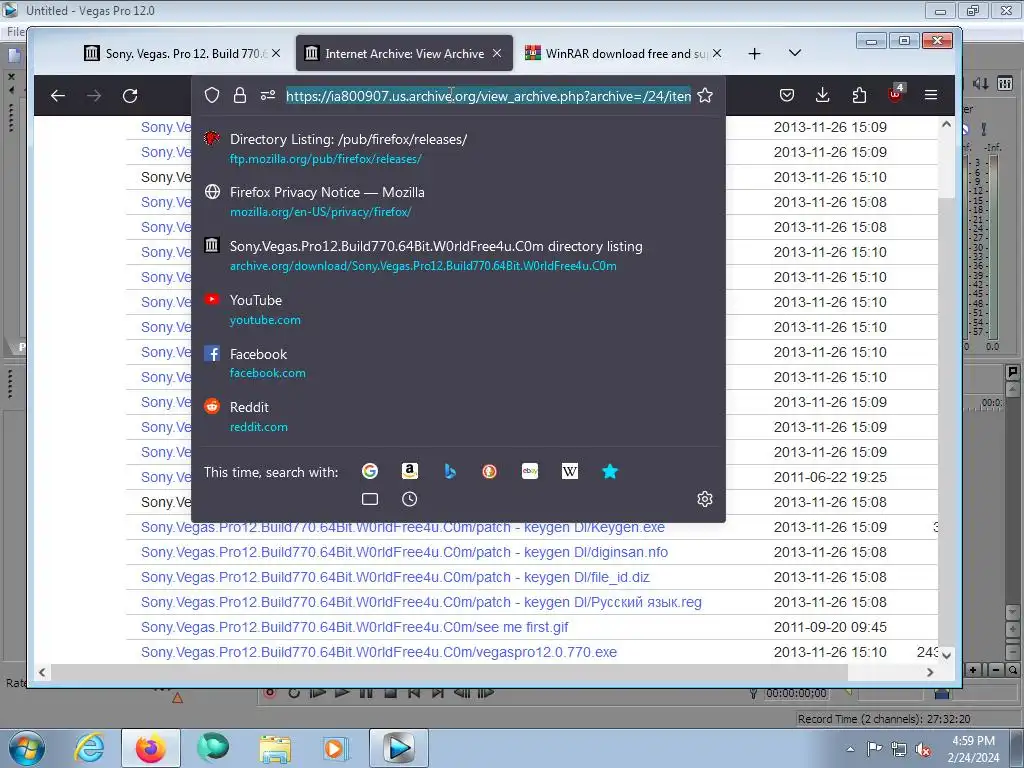Open Русский язык.reg file link
Screen dimensions: 1024x768
point(421,602)
